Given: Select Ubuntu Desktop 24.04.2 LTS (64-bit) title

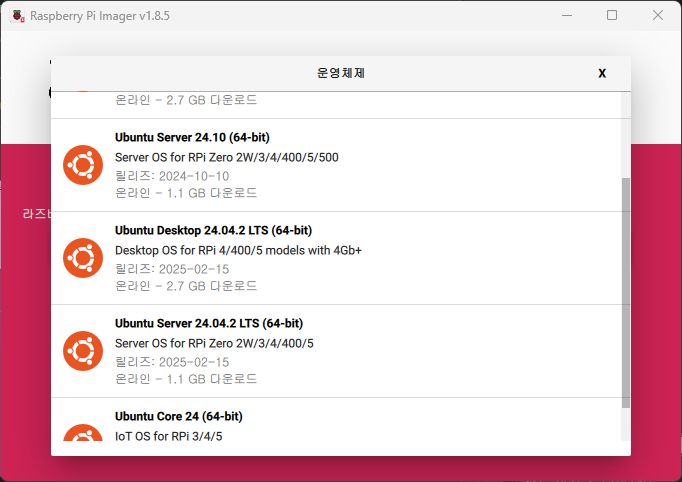Looking at the screenshot, I should pos(214,231).
